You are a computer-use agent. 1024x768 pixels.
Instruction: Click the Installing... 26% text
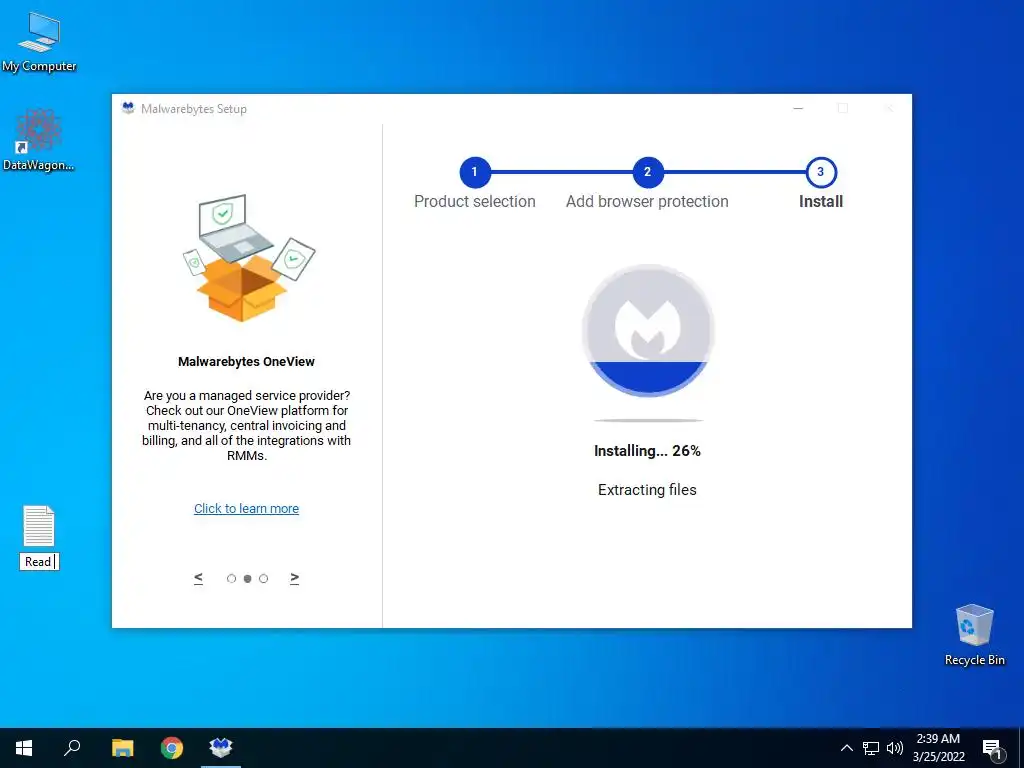tap(647, 451)
